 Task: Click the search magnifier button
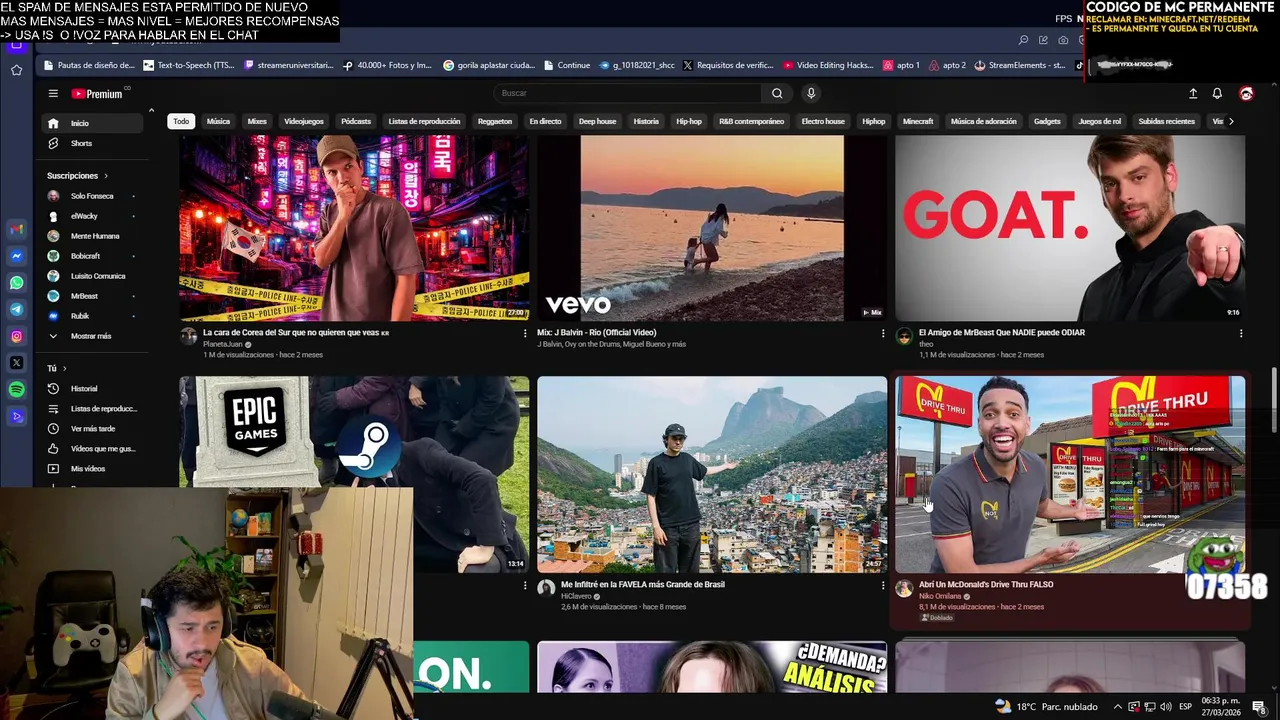777,93
